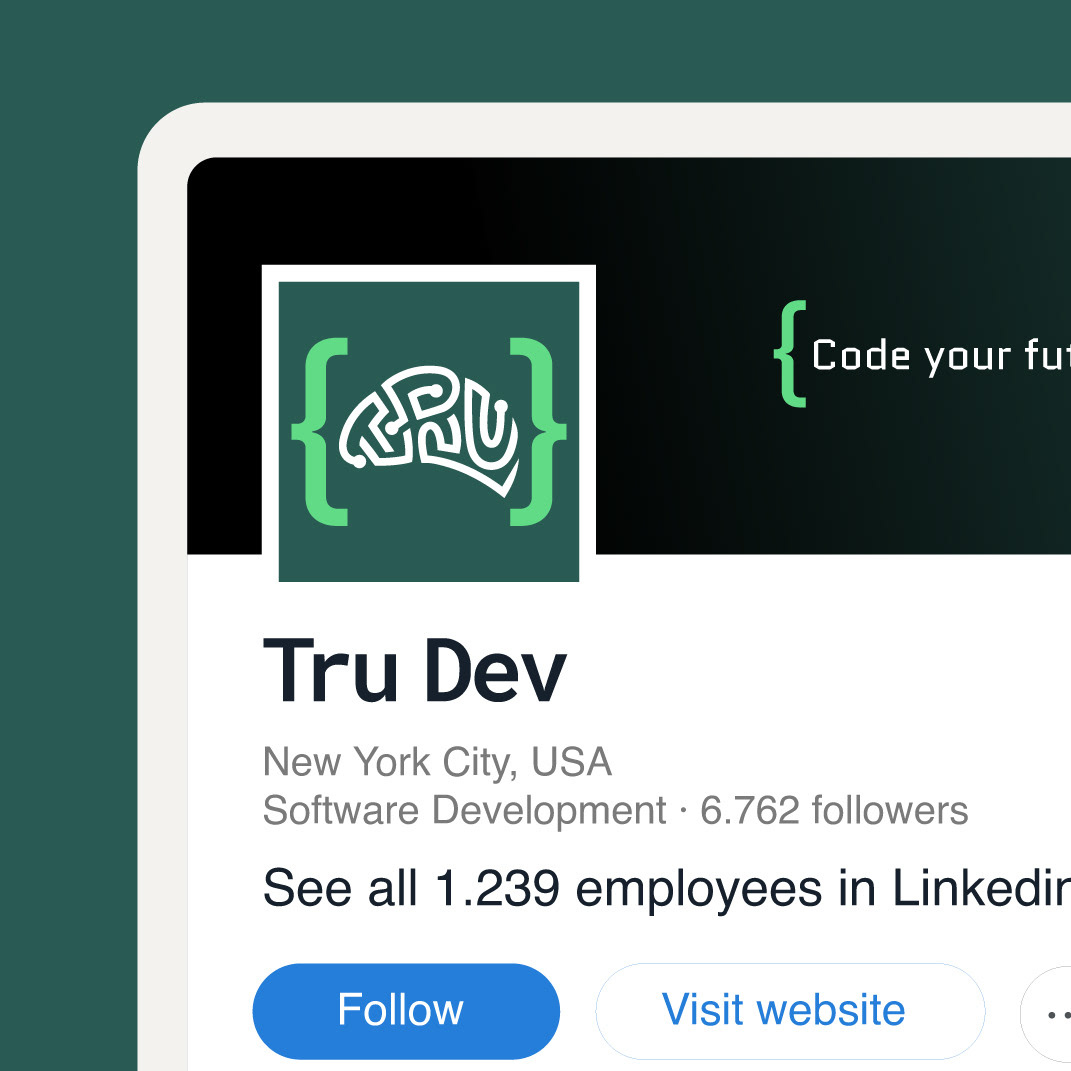Image resolution: width=1071 pixels, height=1071 pixels.
Task: Click the right green curly brace in logo
Action: 538,431
